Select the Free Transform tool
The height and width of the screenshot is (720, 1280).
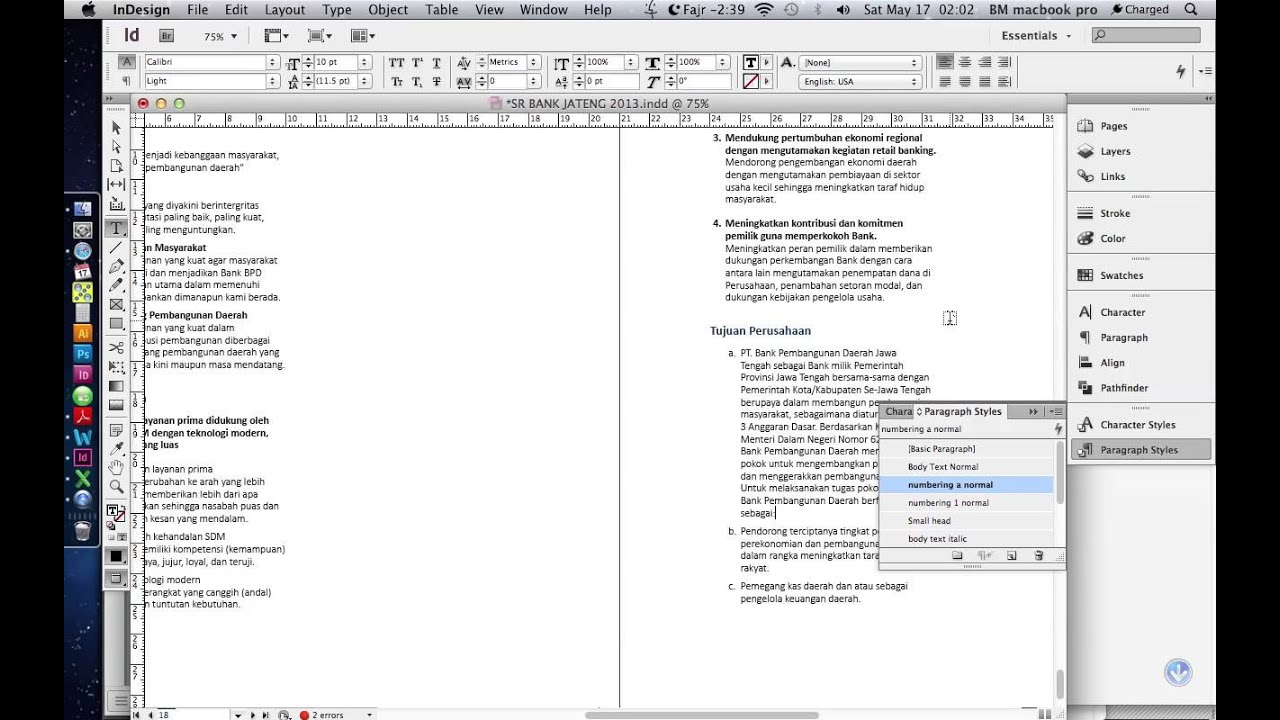[116, 367]
